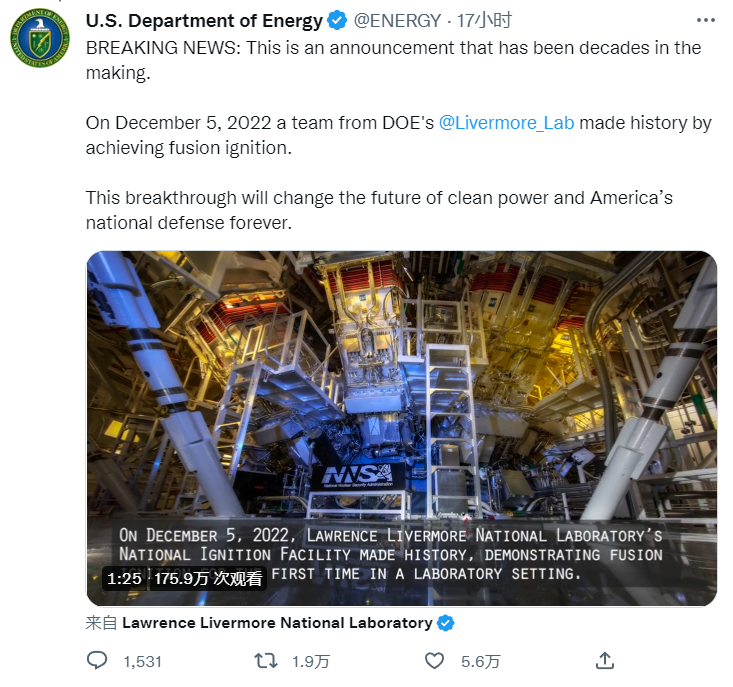Click the reply speech bubble icon
733x687 pixels.
(98, 661)
